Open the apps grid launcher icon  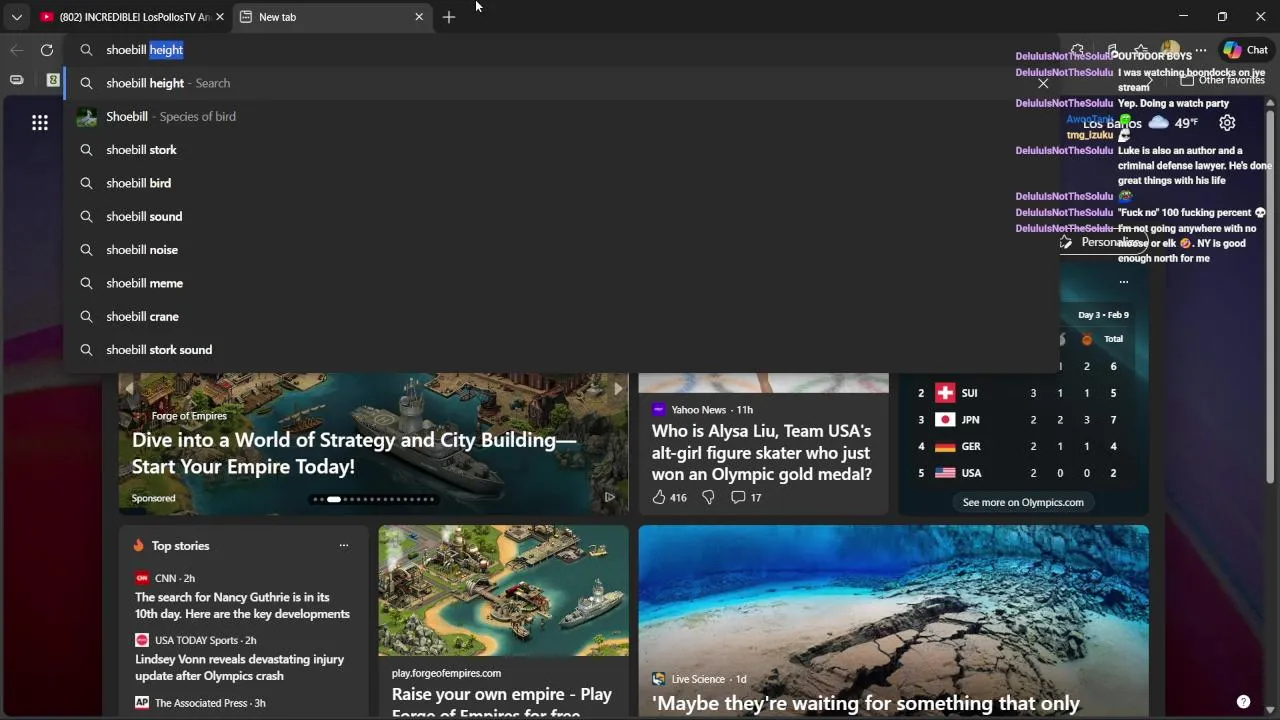[40, 123]
